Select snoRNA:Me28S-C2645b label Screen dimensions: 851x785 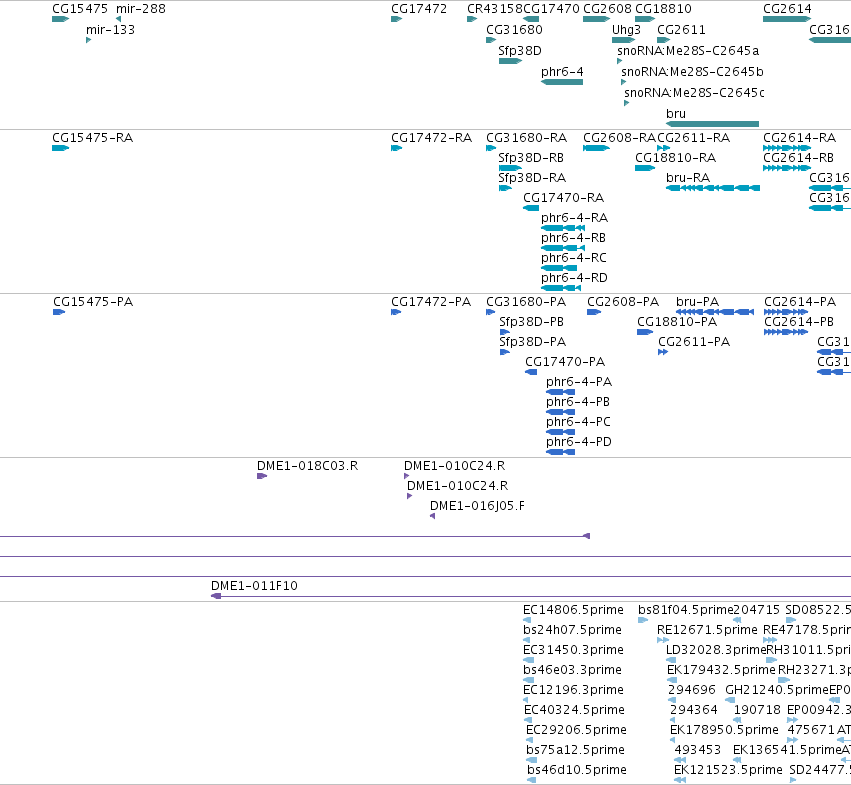pyautogui.click(x=692, y=72)
